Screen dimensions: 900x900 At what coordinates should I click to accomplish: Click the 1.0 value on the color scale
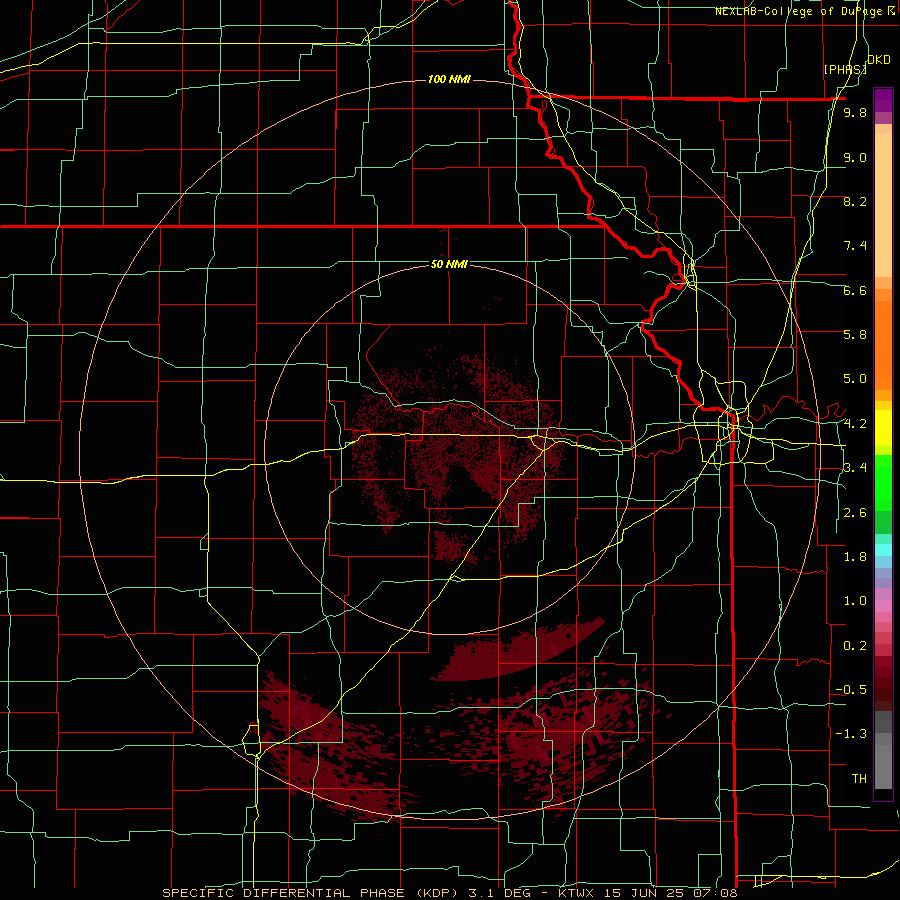pyautogui.click(x=855, y=601)
